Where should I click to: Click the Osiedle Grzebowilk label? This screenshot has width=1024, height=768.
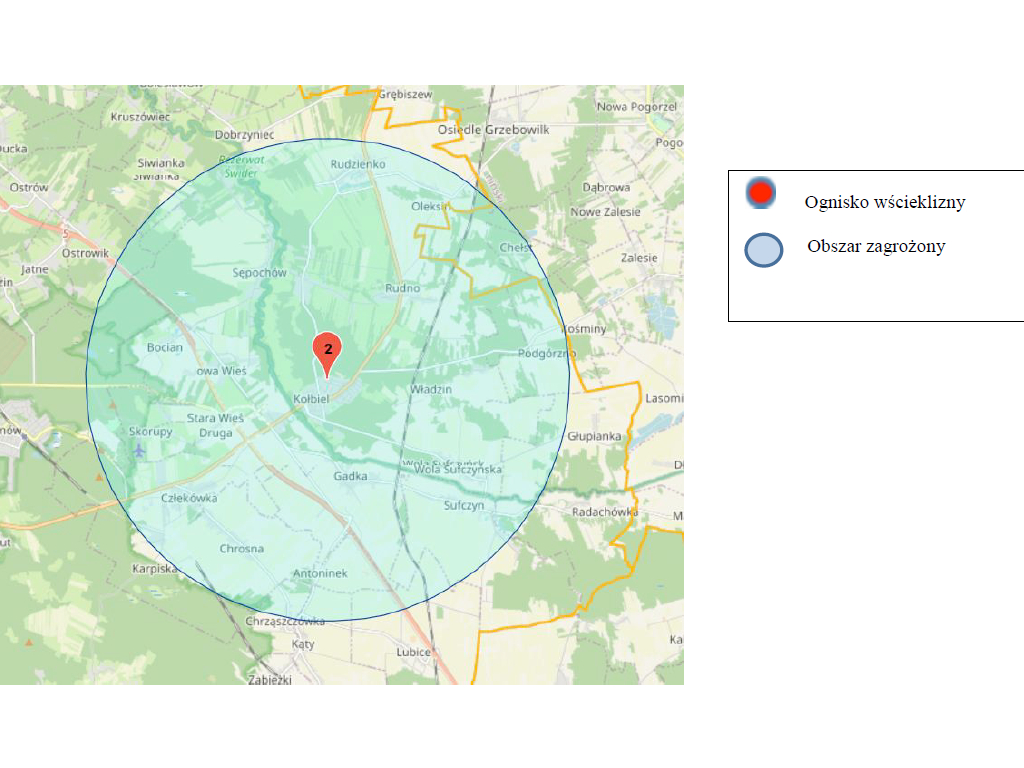[494, 130]
